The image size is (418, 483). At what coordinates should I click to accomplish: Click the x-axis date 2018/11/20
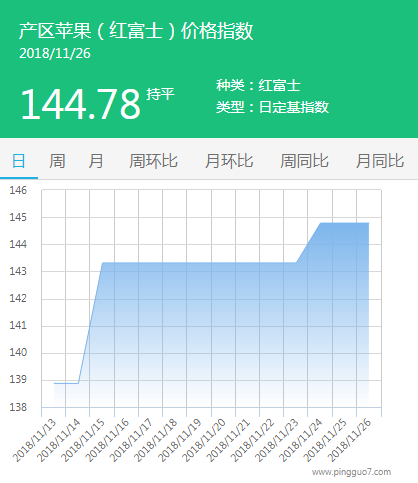tap(204, 440)
